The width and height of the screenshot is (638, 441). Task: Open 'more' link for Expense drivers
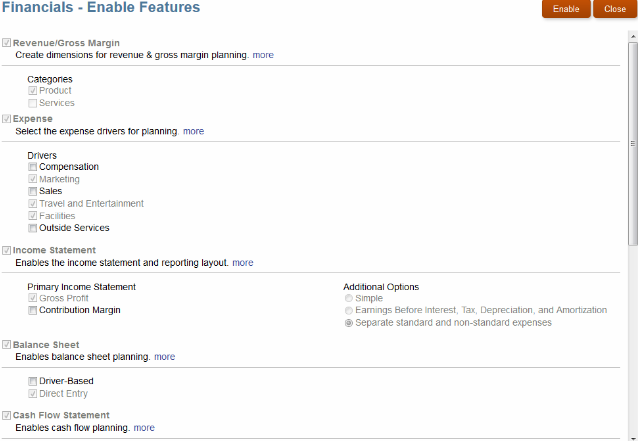(x=193, y=131)
